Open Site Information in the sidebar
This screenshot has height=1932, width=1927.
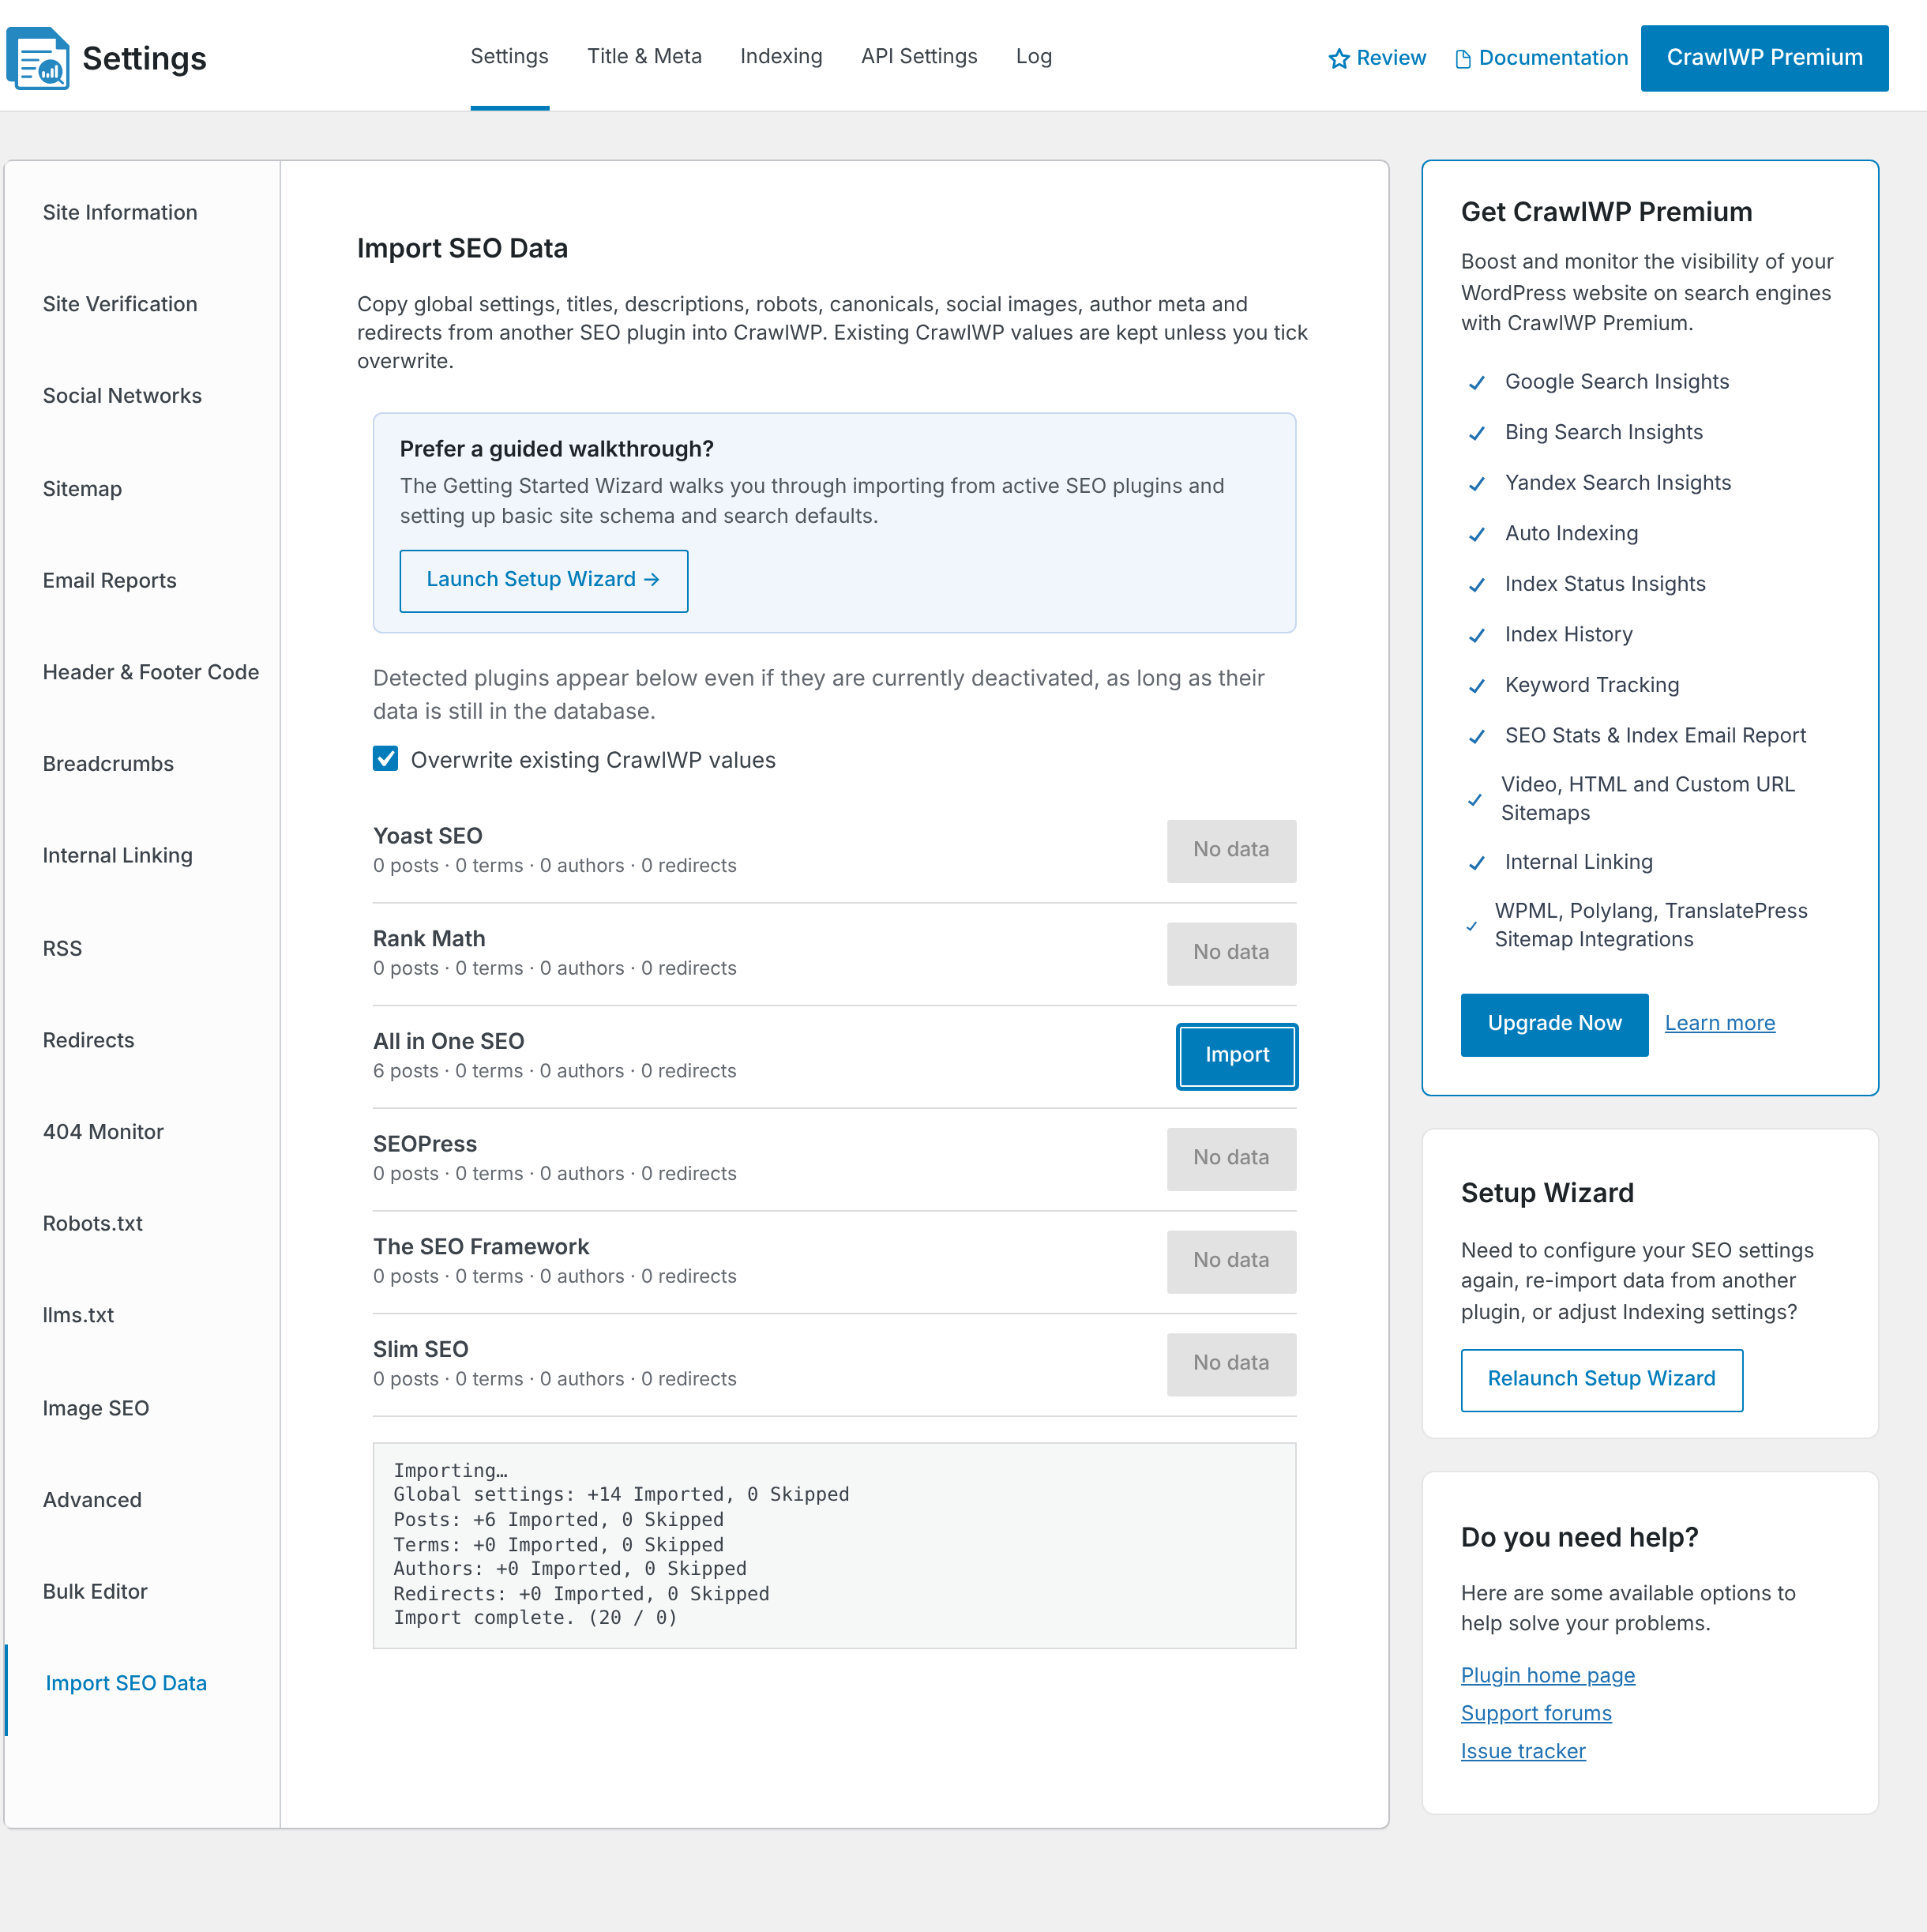[x=120, y=212]
